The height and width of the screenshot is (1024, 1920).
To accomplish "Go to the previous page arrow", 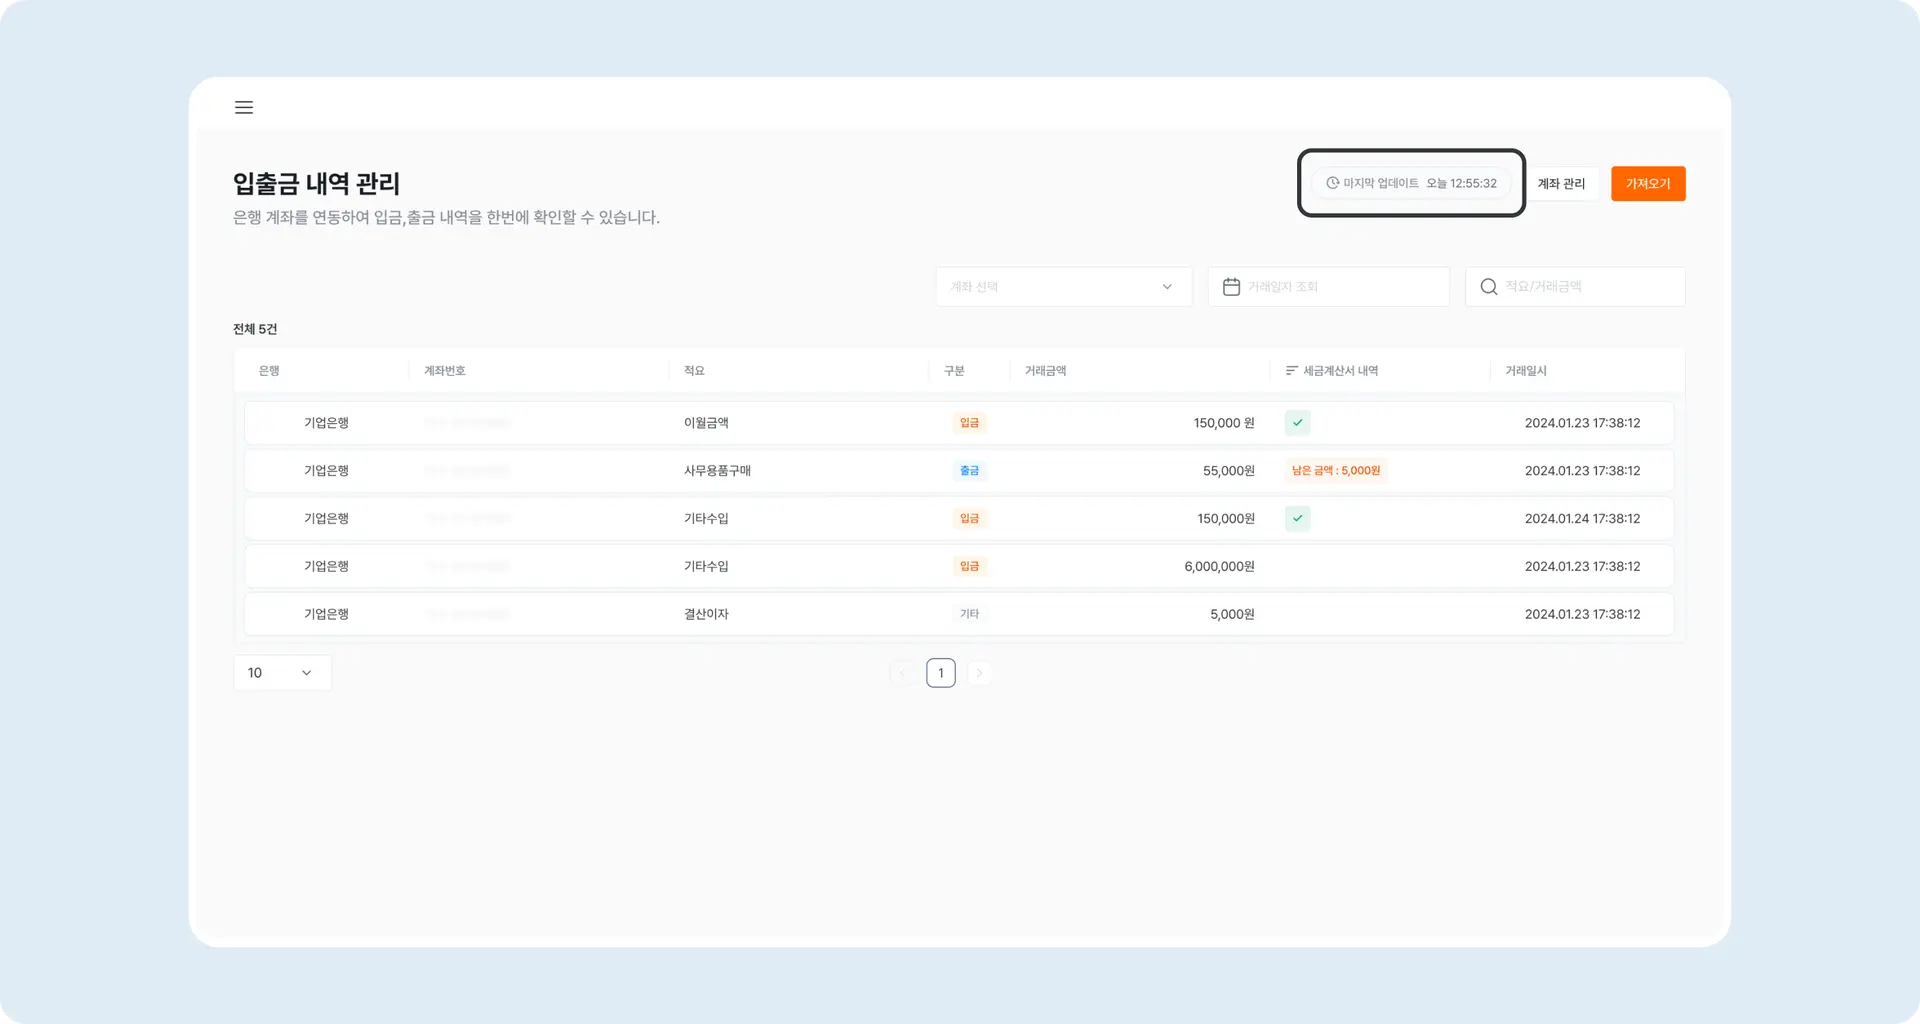I will coord(903,673).
